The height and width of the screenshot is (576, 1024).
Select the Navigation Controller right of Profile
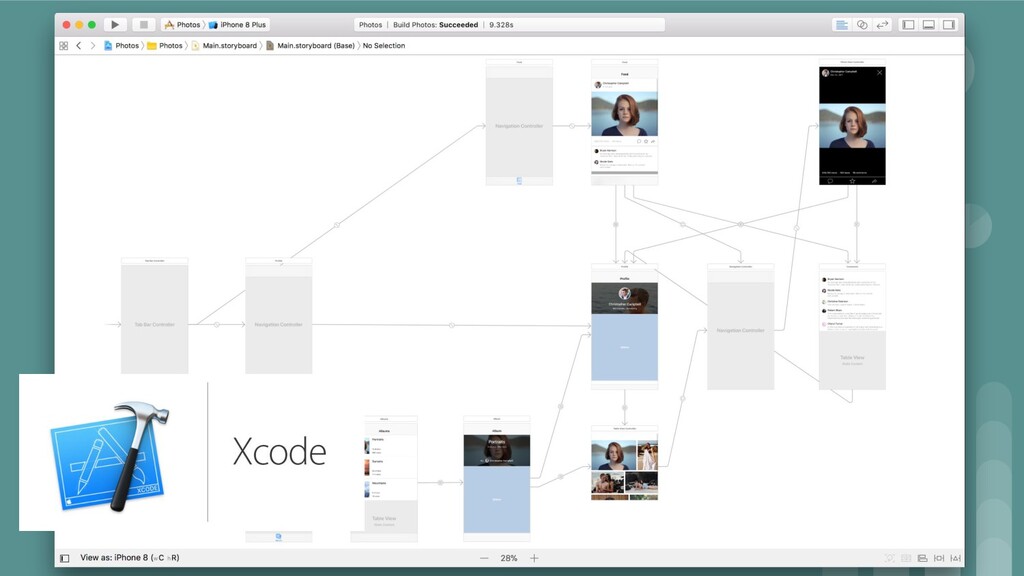tap(741, 327)
